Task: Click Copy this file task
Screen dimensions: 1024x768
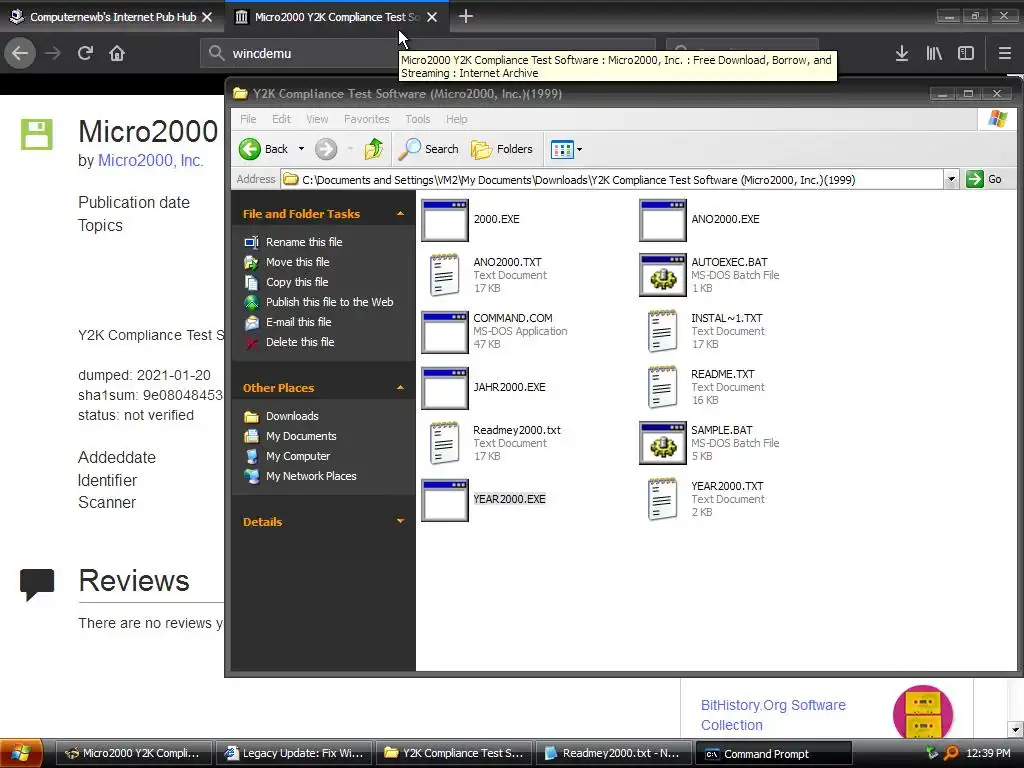Action: pyautogui.click(x=296, y=282)
